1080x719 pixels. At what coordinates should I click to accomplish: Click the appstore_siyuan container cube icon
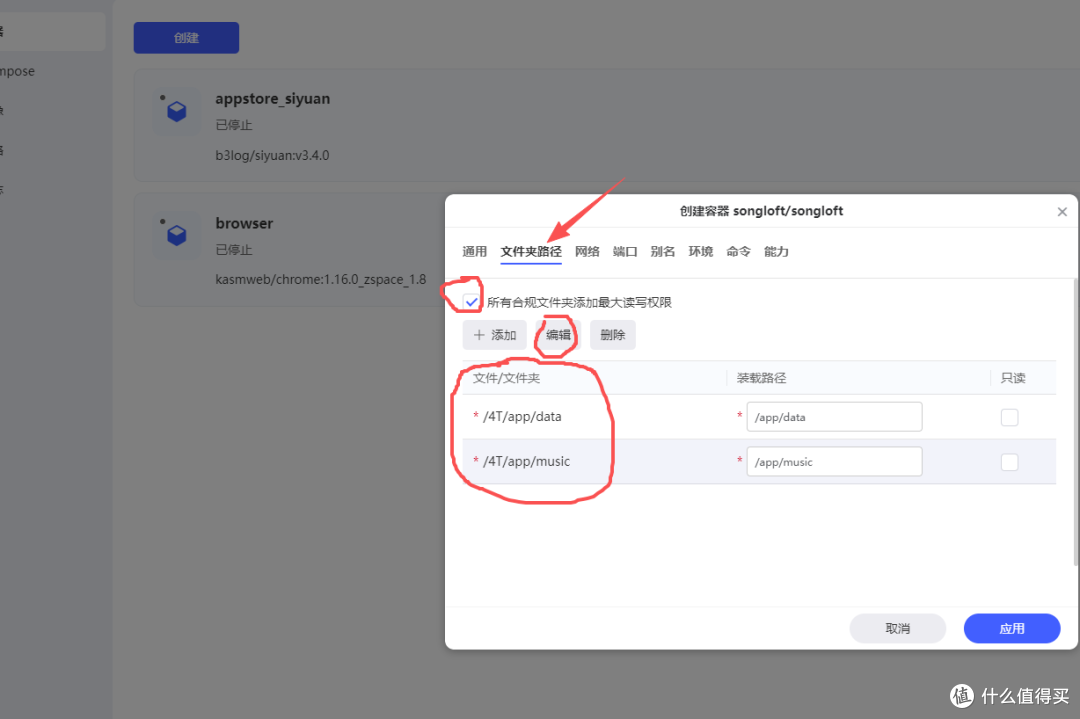click(177, 111)
